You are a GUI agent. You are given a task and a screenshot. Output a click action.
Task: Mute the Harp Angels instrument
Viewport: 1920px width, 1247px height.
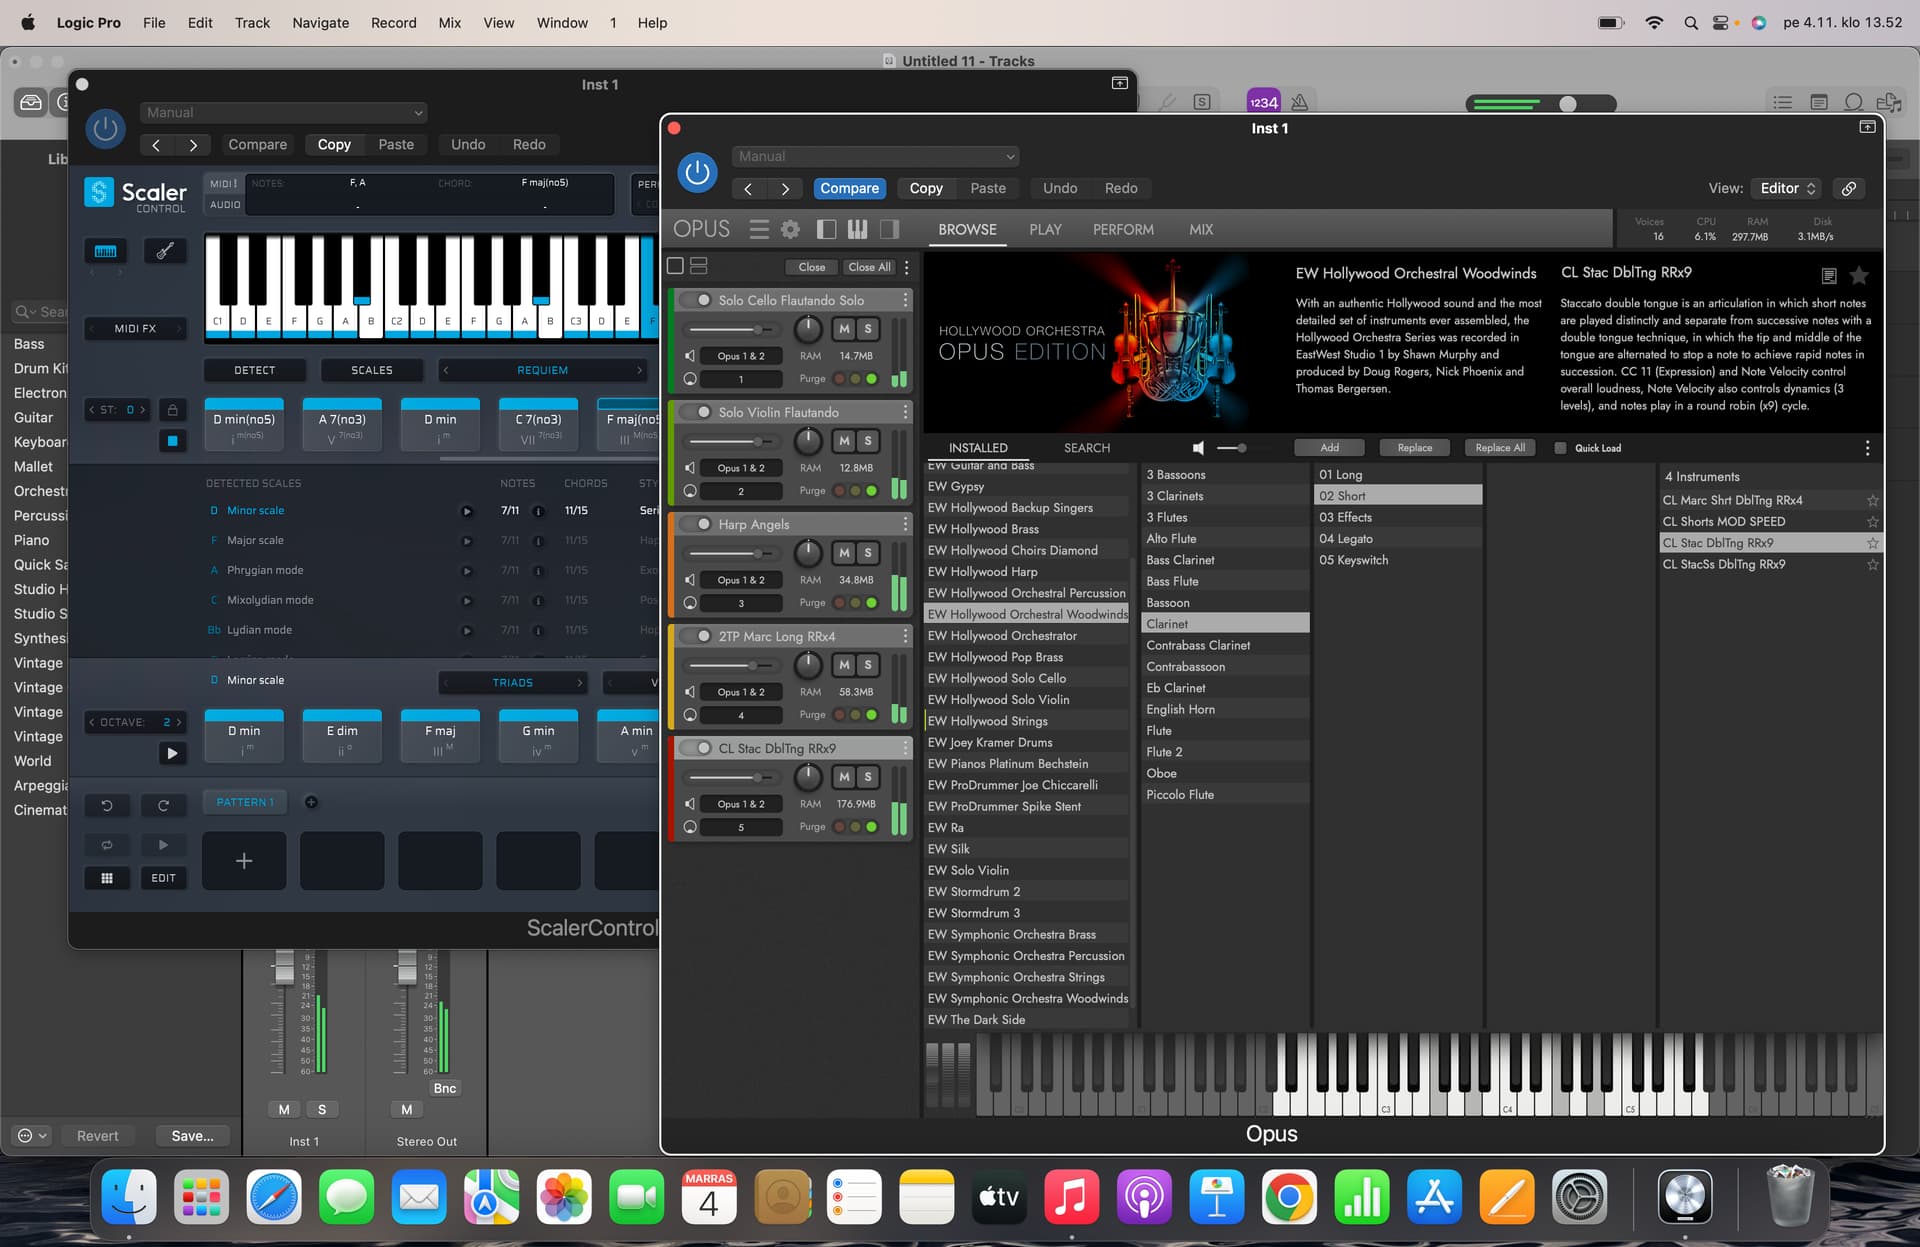point(844,553)
